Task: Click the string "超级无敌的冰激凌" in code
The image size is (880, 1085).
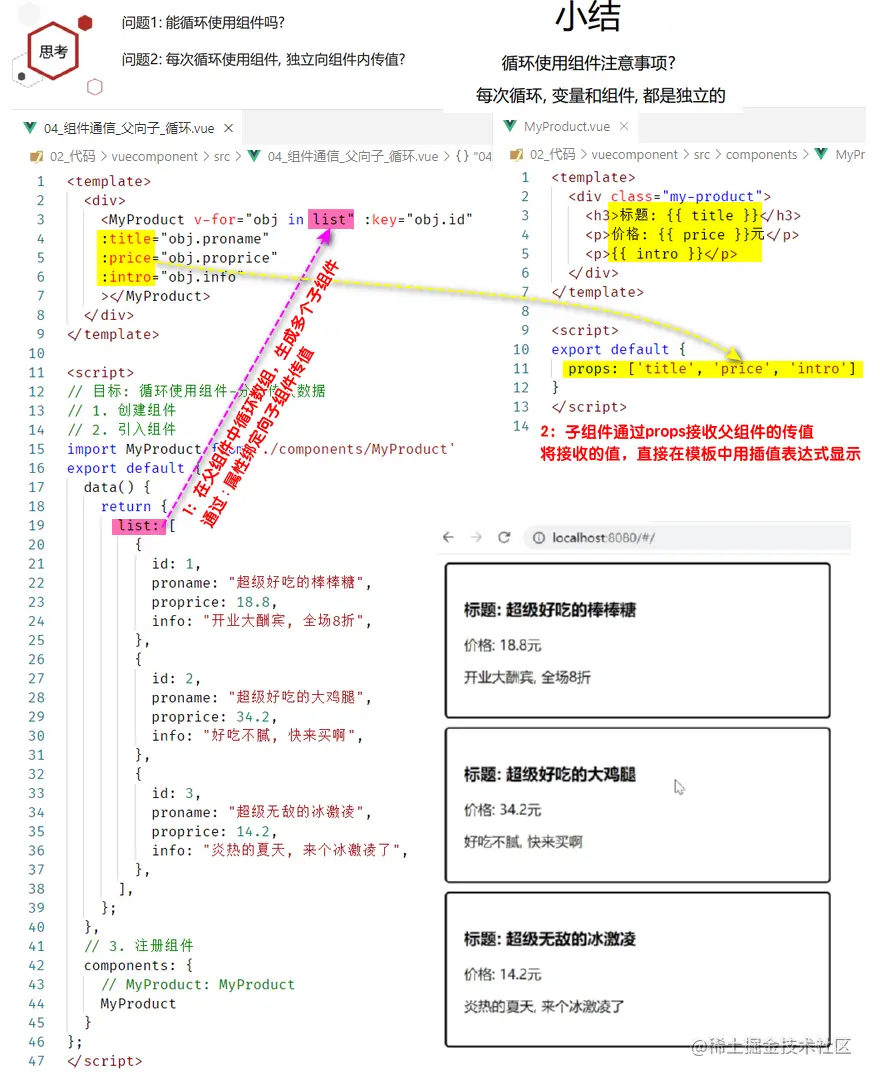Action: tap(296, 812)
